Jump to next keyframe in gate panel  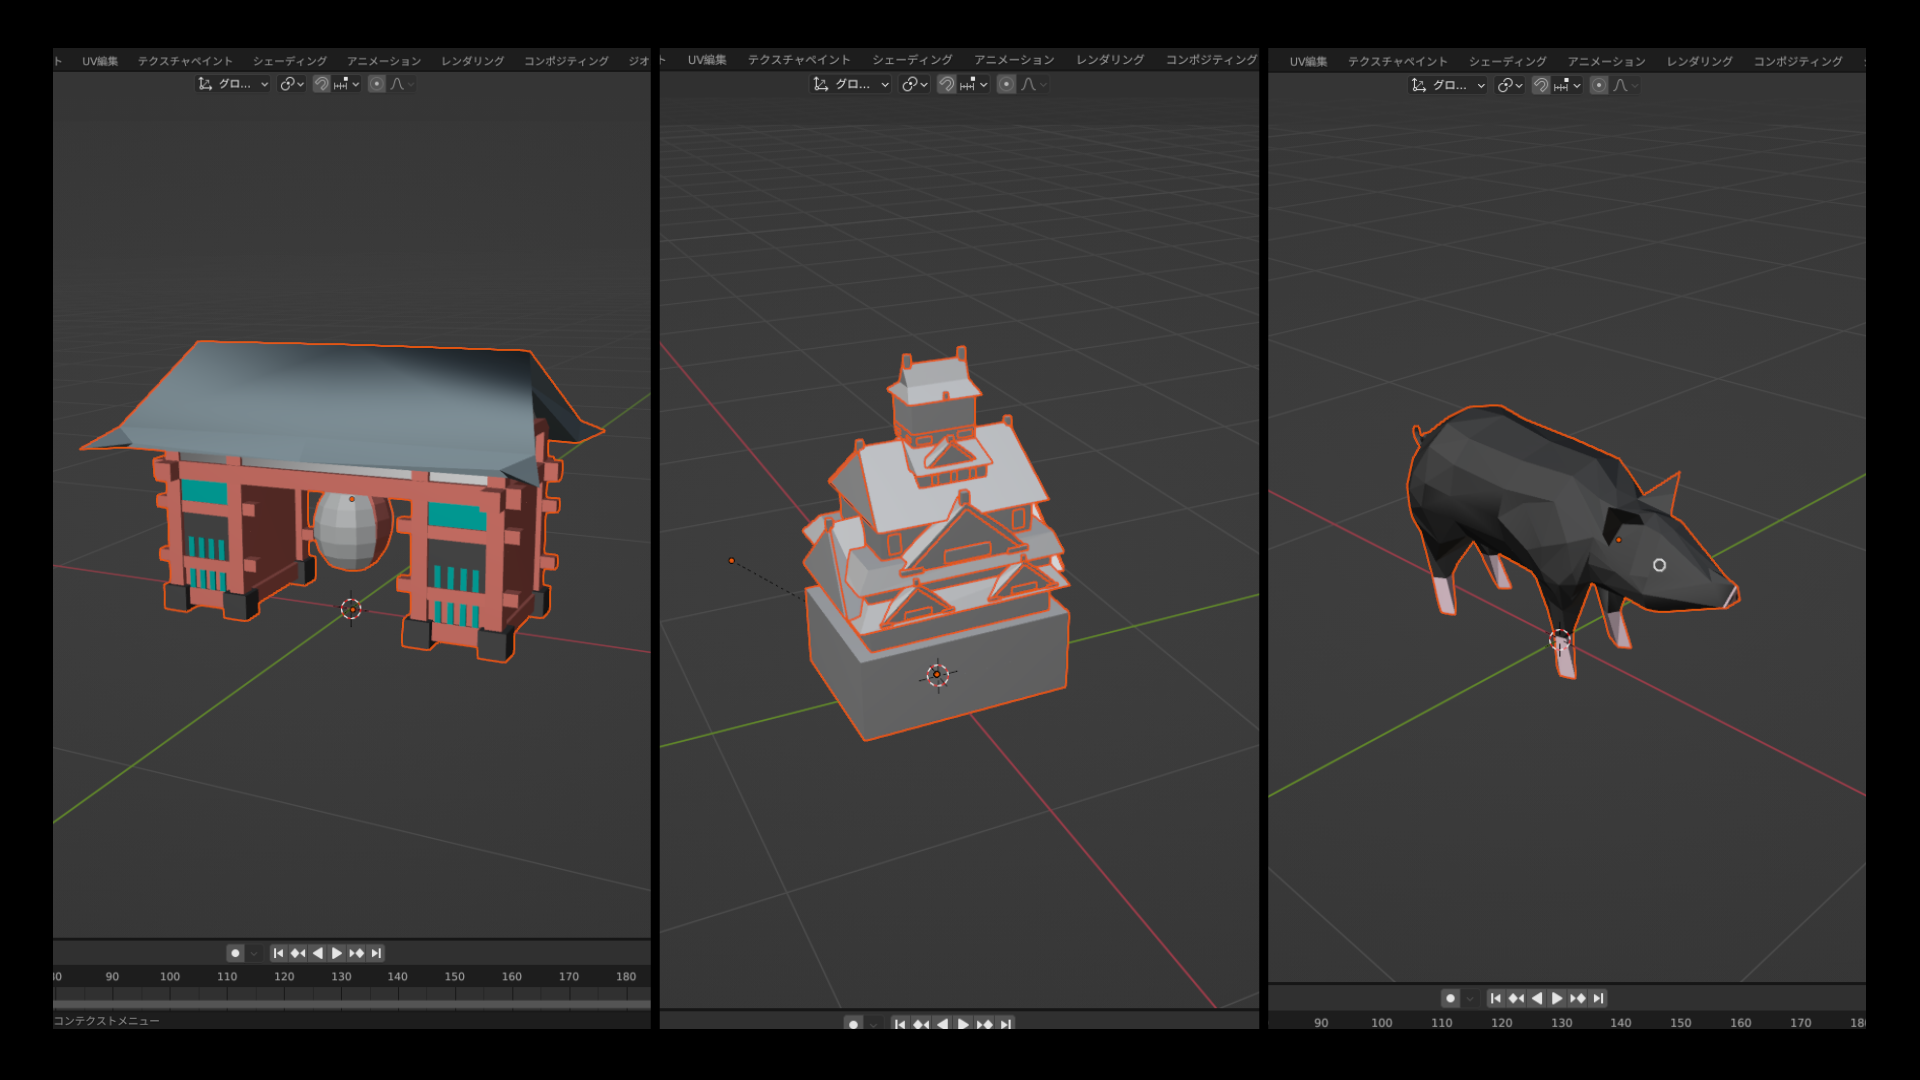coord(356,953)
